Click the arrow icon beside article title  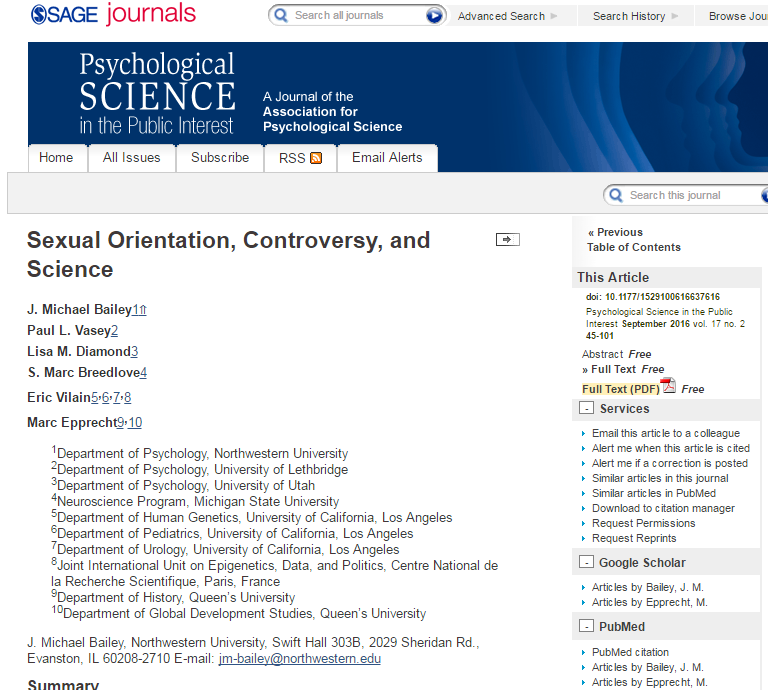(x=508, y=239)
